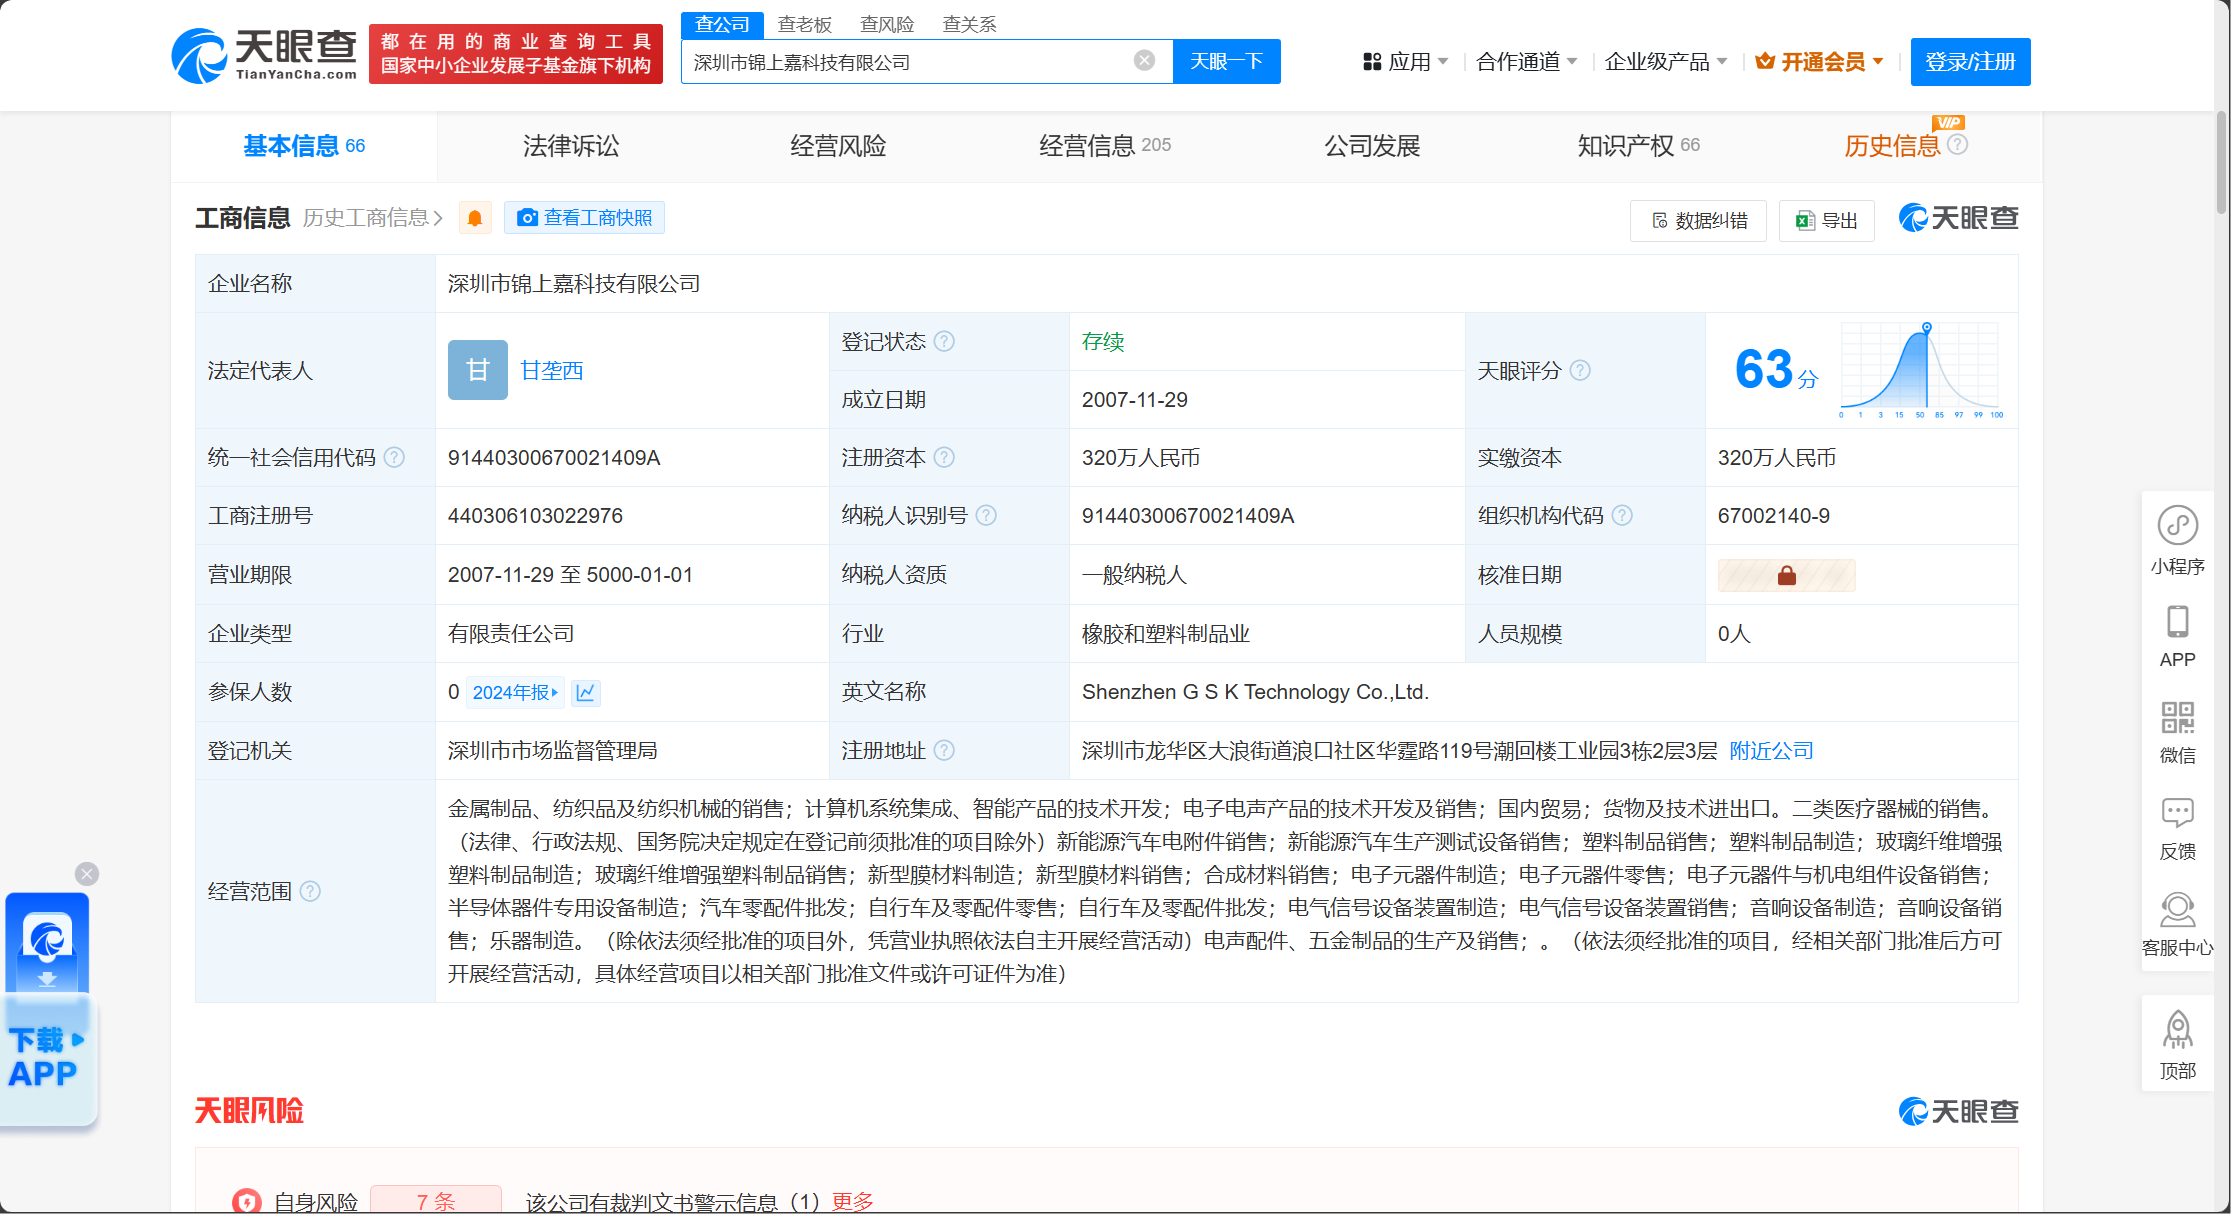Screen dimensions: 2231x1214
Task: Click help icon beside 纳税人识别号
Action: pyautogui.click(x=986, y=515)
